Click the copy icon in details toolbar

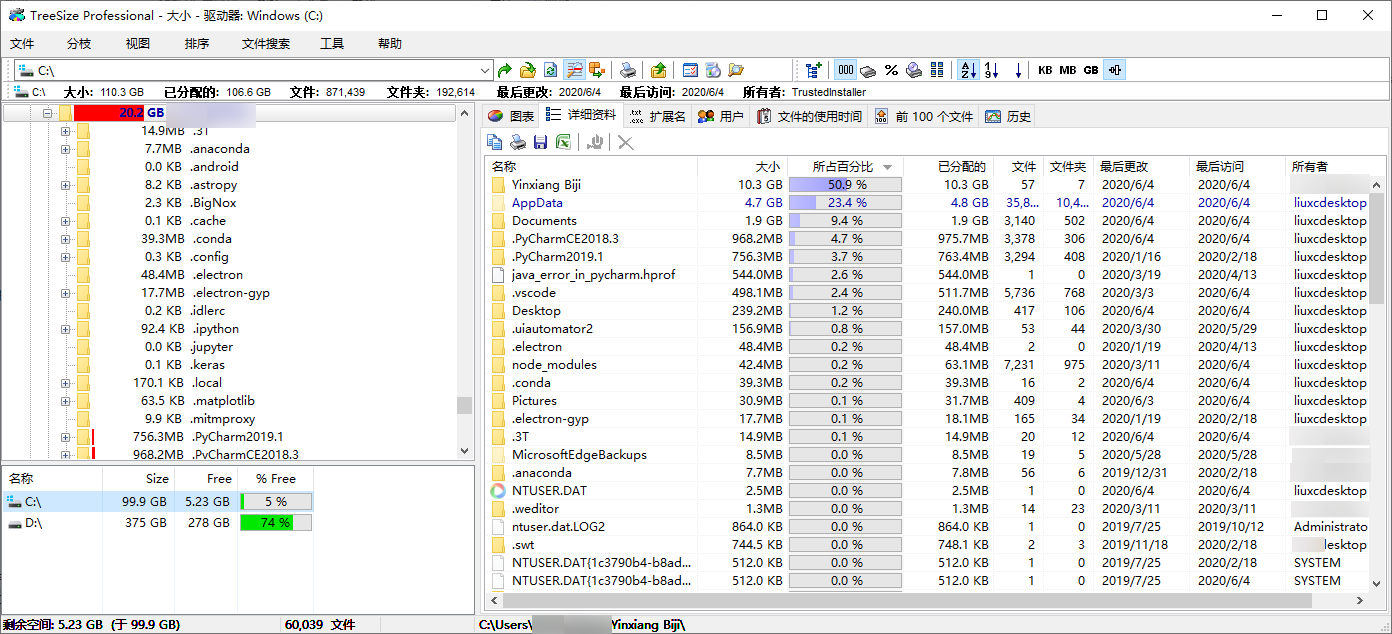tap(494, 143)
